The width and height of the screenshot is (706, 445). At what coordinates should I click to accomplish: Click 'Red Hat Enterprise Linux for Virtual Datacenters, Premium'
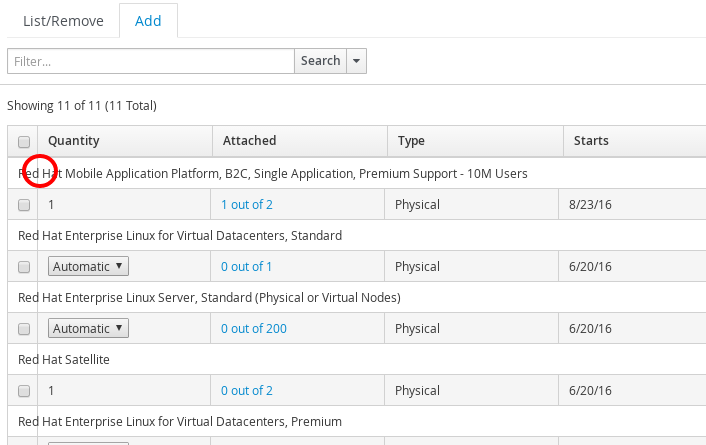pyautogui.click(x=180, y=422)
